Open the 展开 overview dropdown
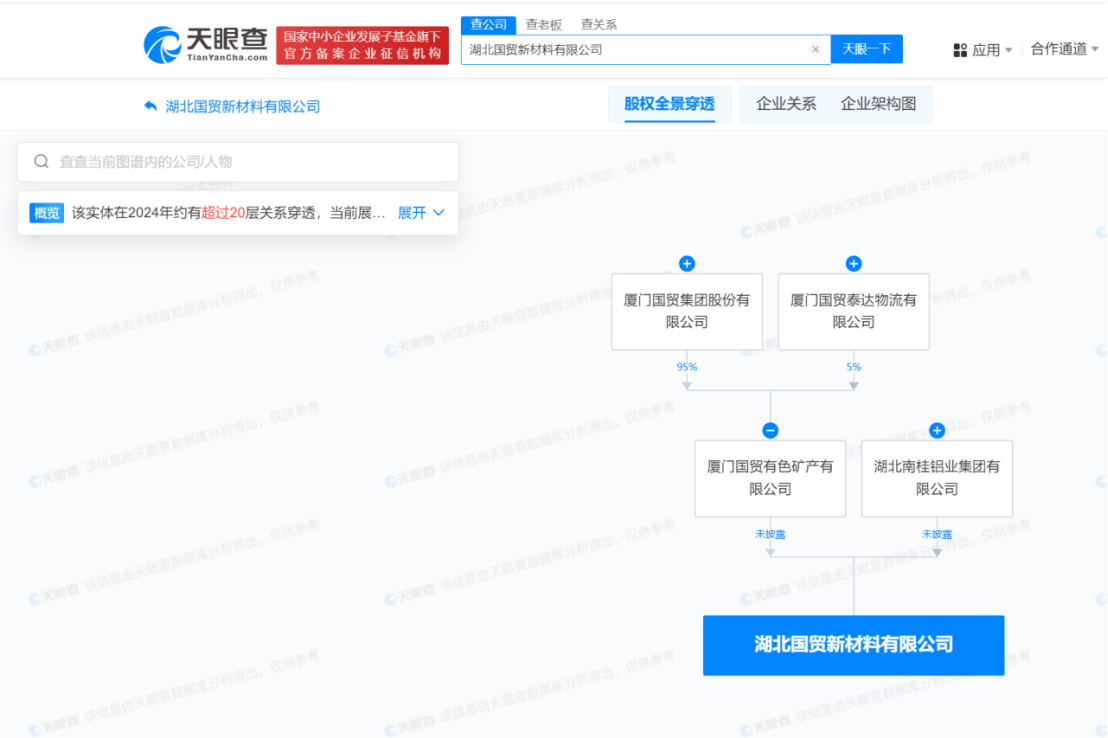1108x738 pixels. click(421, 213)
